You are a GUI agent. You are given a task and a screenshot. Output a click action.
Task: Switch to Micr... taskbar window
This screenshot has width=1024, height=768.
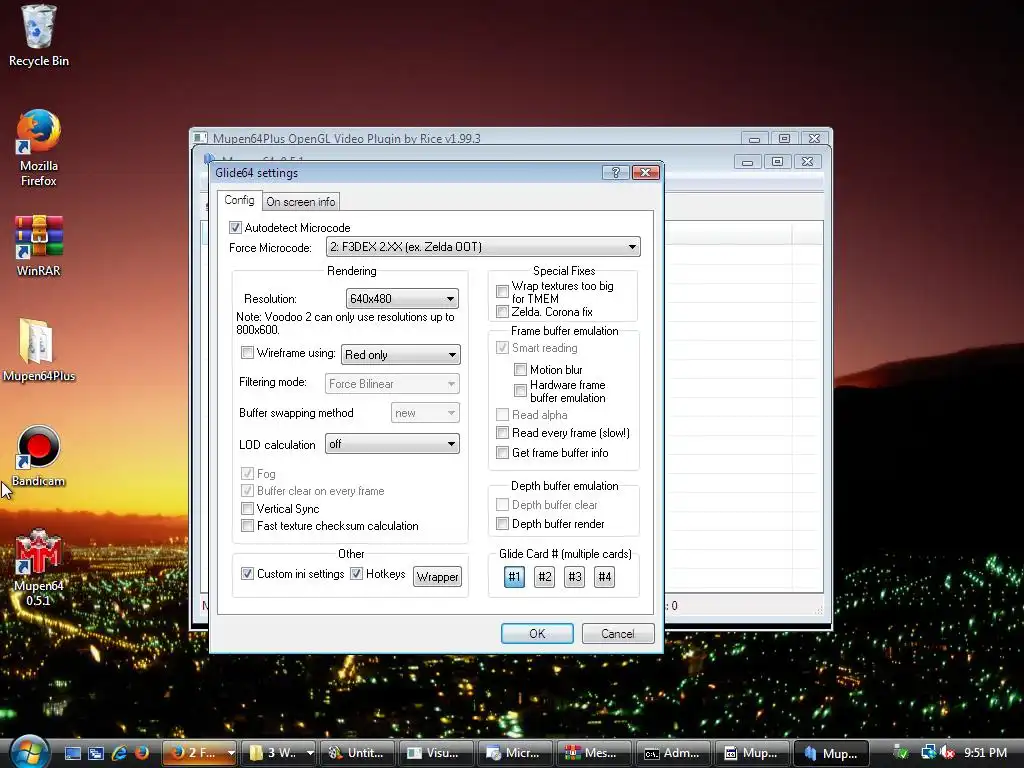click(x=515, y=753)
